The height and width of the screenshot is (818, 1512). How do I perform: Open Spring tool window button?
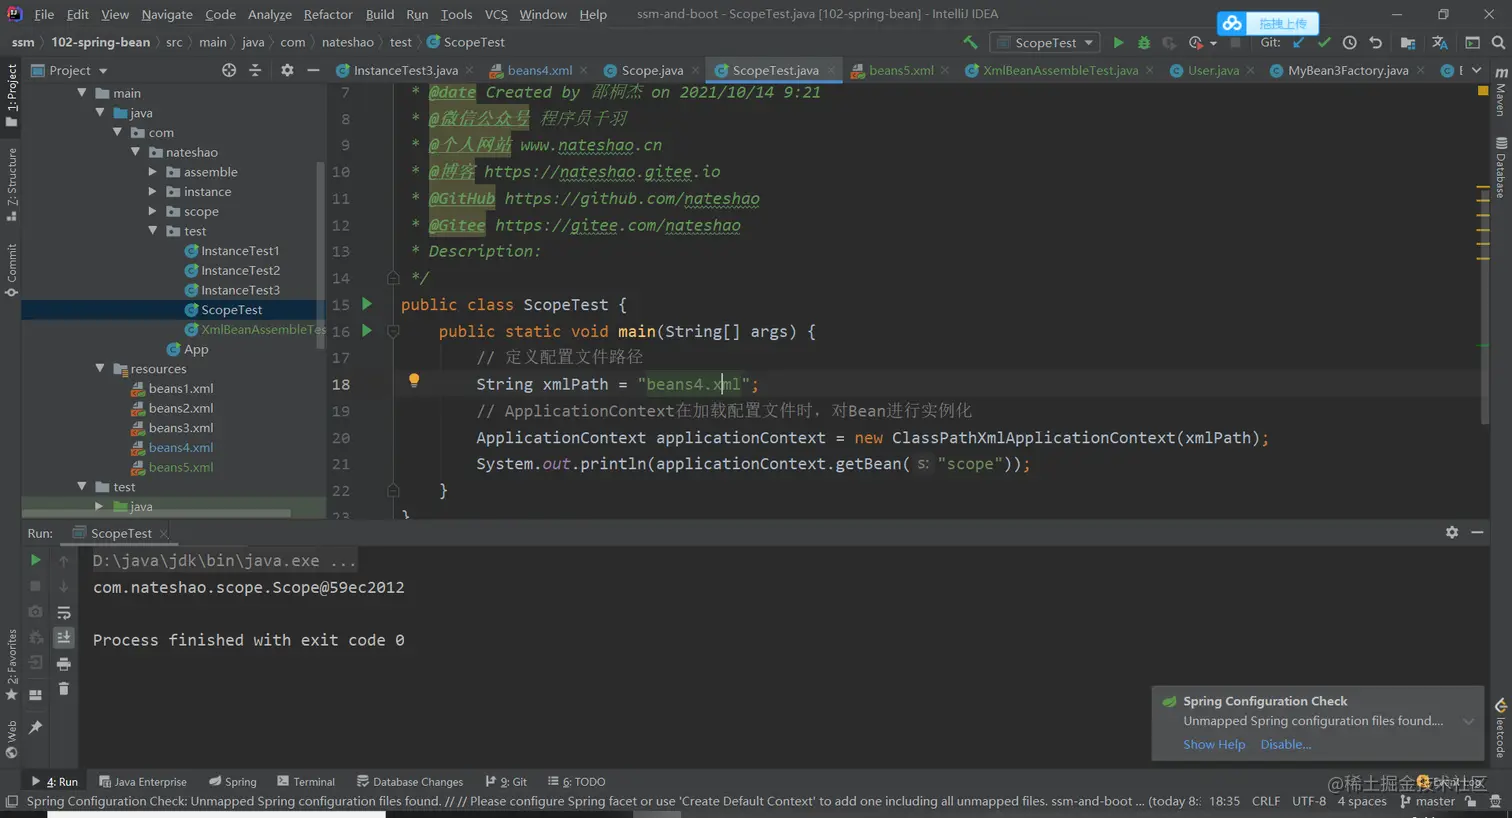(232, 782)
